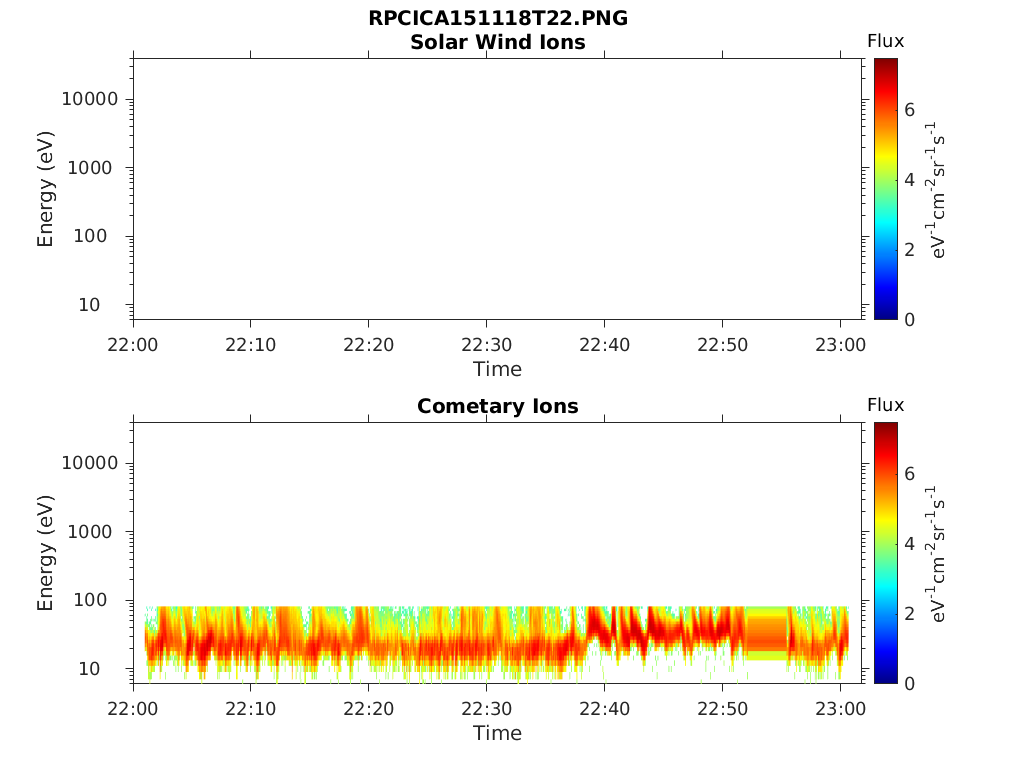Click the 23:00 tick label on top plot

[x=840, y=345]
